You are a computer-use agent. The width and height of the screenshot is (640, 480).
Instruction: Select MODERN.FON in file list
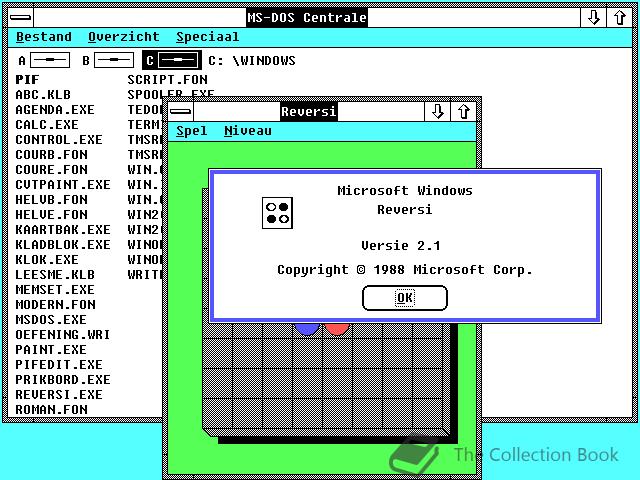(56, 304)
